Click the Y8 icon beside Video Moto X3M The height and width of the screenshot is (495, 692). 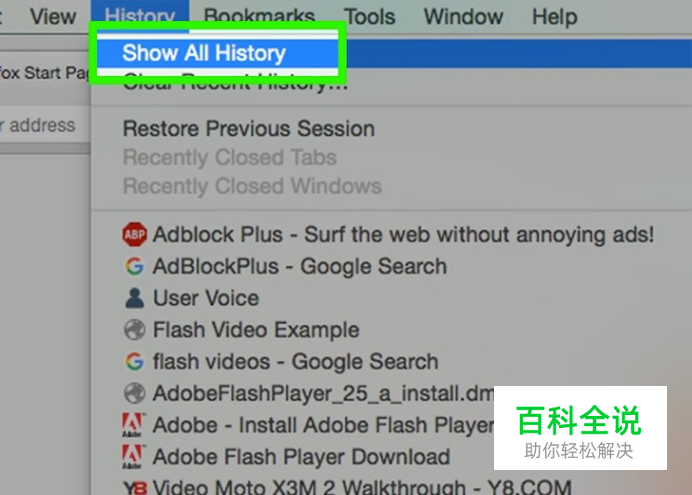[x=135, y=488]
